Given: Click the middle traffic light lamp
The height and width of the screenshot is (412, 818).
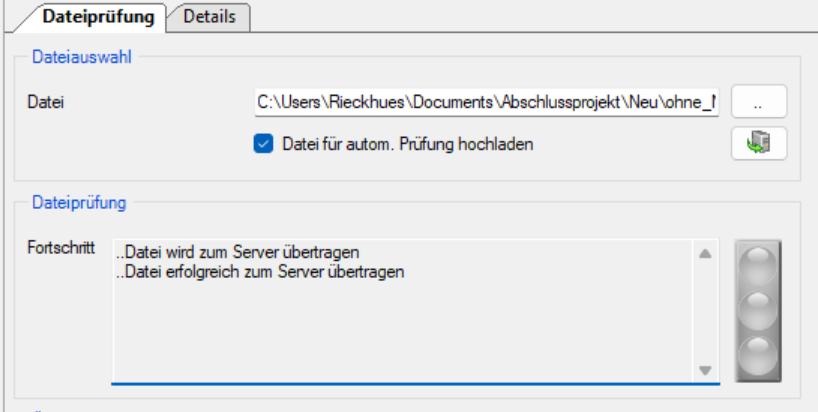Looking at the screenshot, I should pyautogui.click(x=759, y=309).
